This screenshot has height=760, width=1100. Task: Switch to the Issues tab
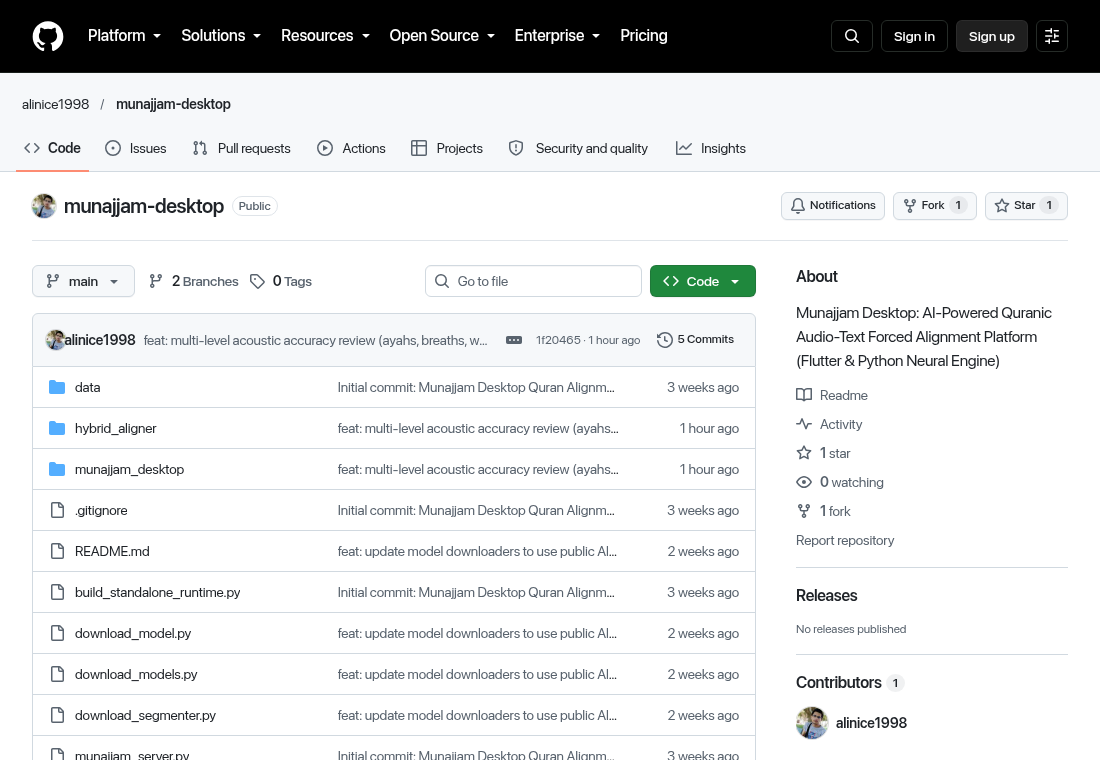click(x=136, y=149)
